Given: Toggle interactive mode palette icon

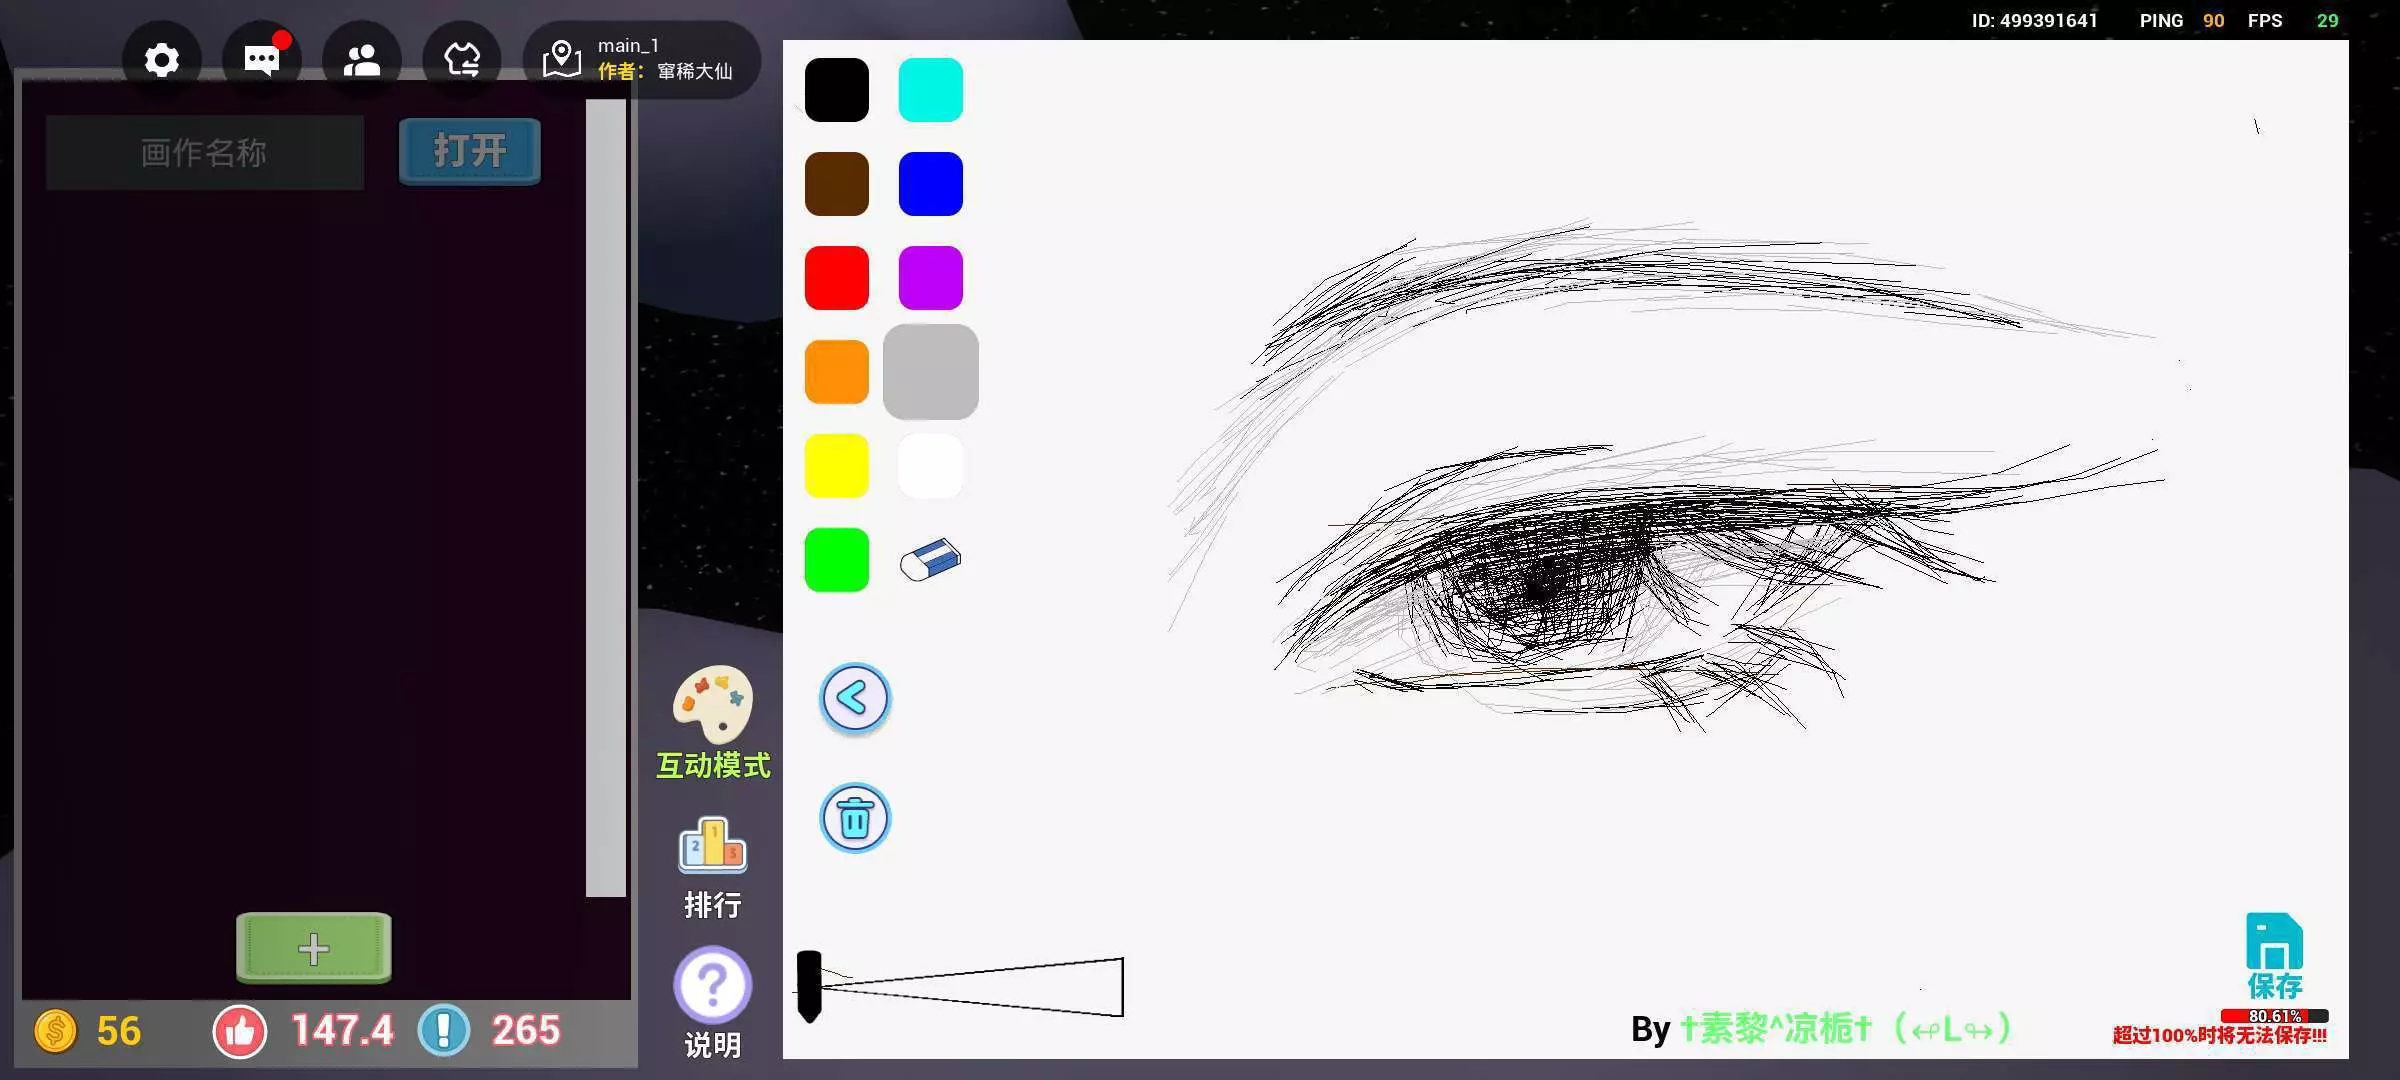Looking at the screenshot, I should click(x=713, y=704).
